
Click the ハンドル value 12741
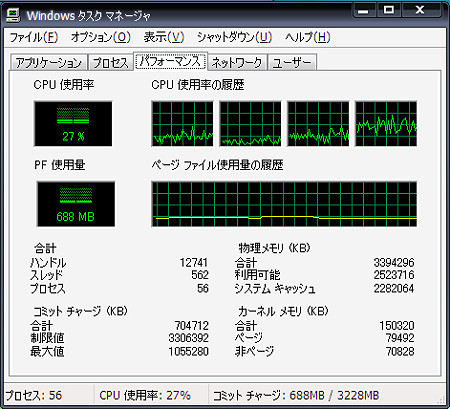[194, 263]
